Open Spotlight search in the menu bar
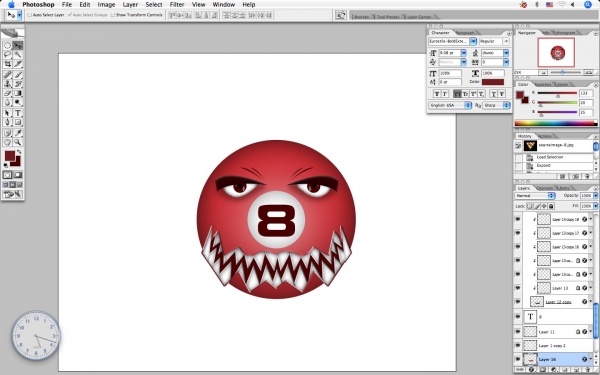Image resolution: width=600 pixels, height=375 pixels. [588, 5]
